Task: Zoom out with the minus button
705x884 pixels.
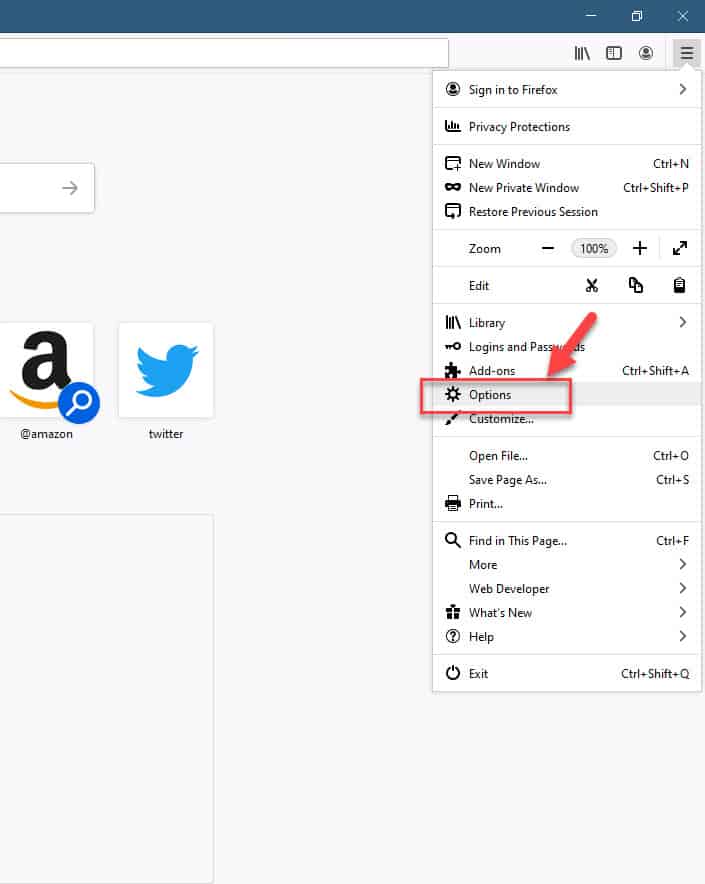Action: (548, 248)
